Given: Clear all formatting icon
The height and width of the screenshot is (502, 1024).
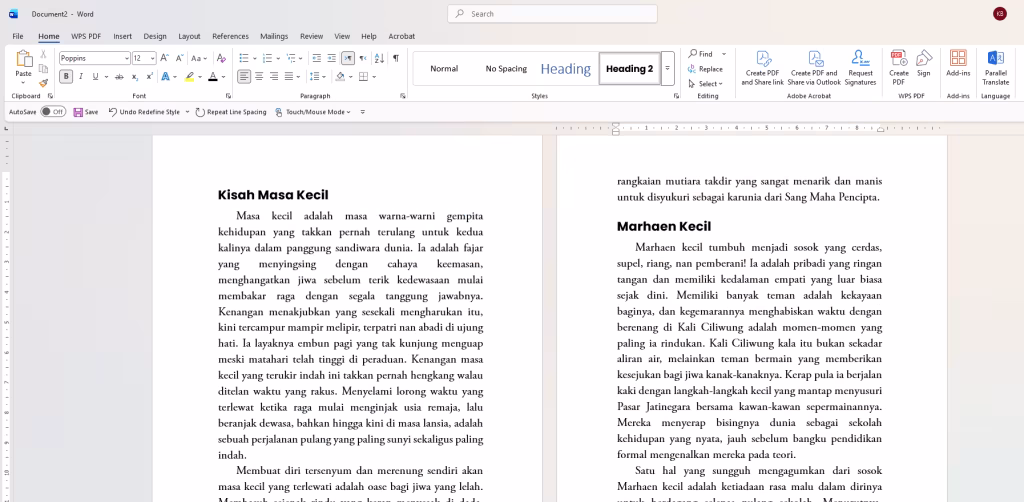Looking at the screenshot, I should (x=221, y=58).
